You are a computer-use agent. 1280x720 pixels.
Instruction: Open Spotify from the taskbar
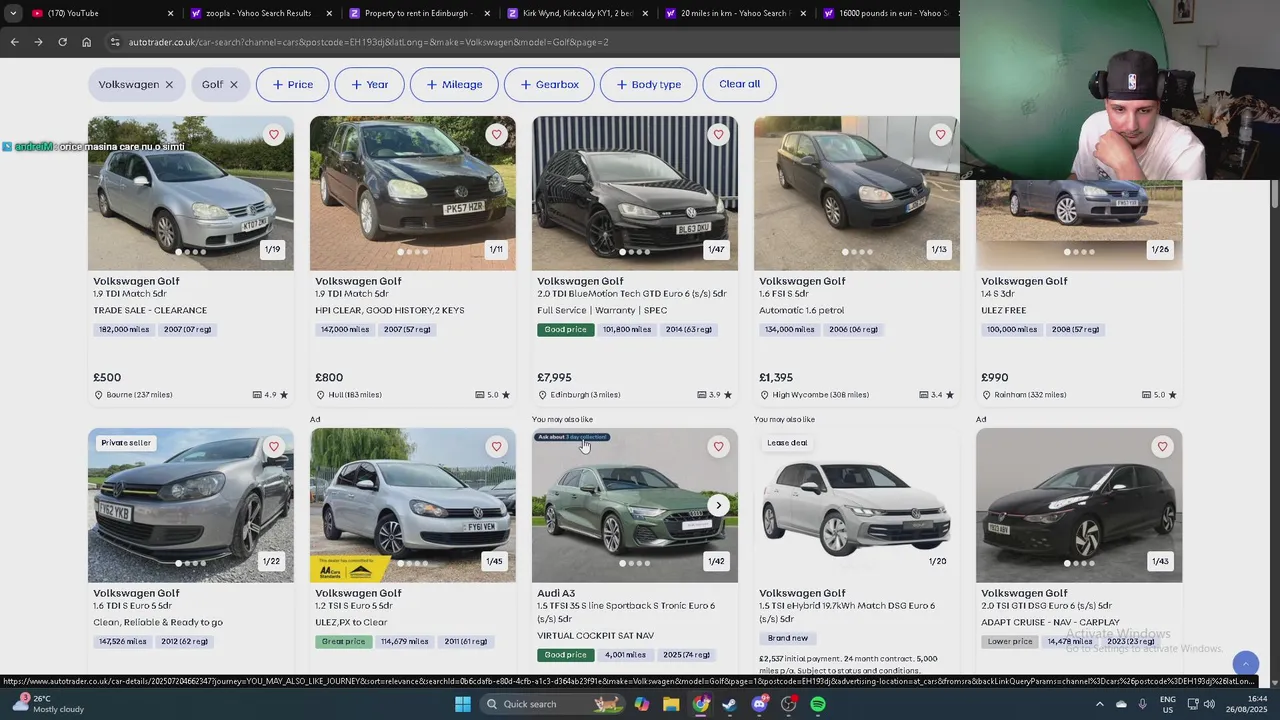818,704
